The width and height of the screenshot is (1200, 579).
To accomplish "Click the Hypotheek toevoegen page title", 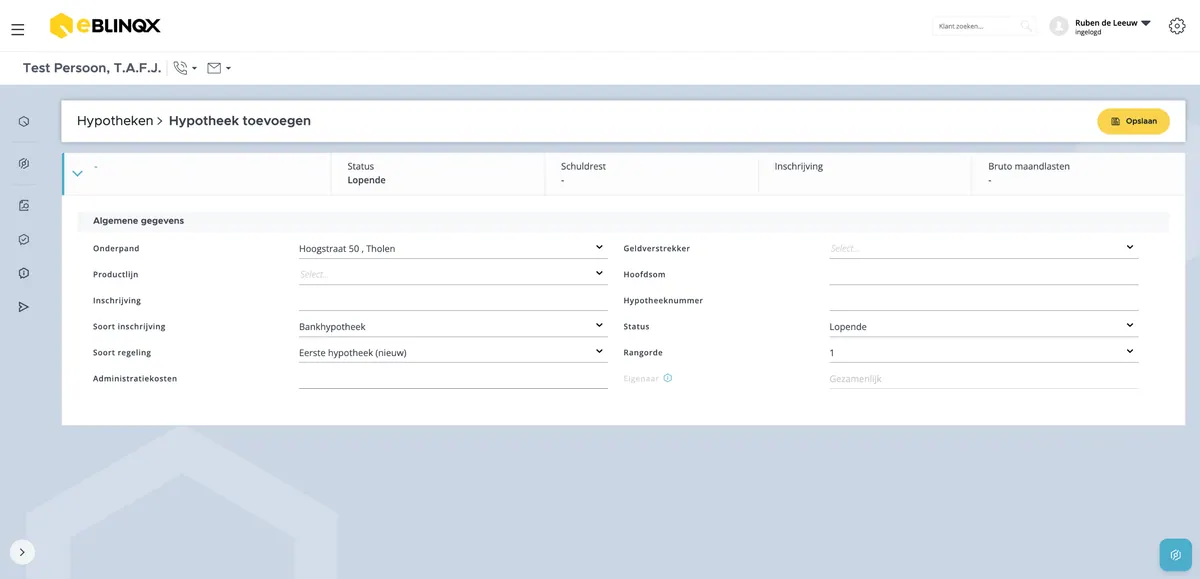I will pyautogui.click(x=240, y=121).
